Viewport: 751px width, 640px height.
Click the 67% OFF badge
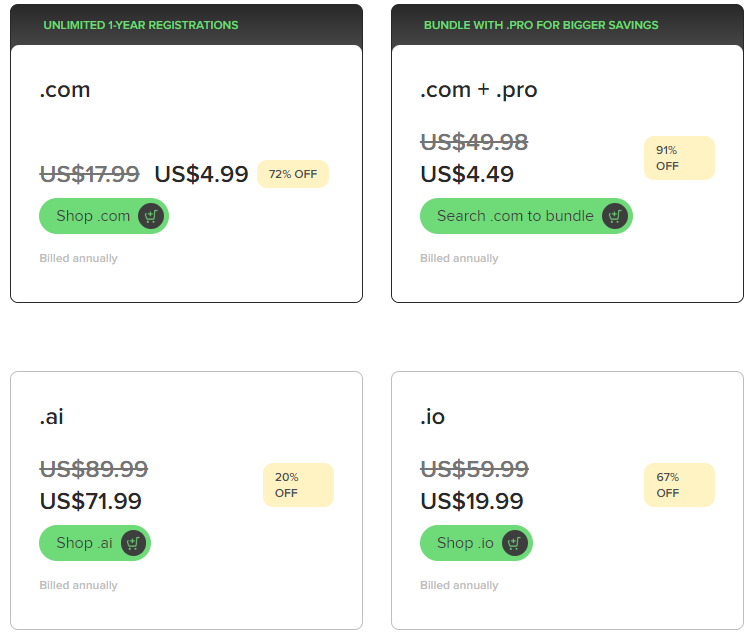pyautogui.click(x=679, y=485)
